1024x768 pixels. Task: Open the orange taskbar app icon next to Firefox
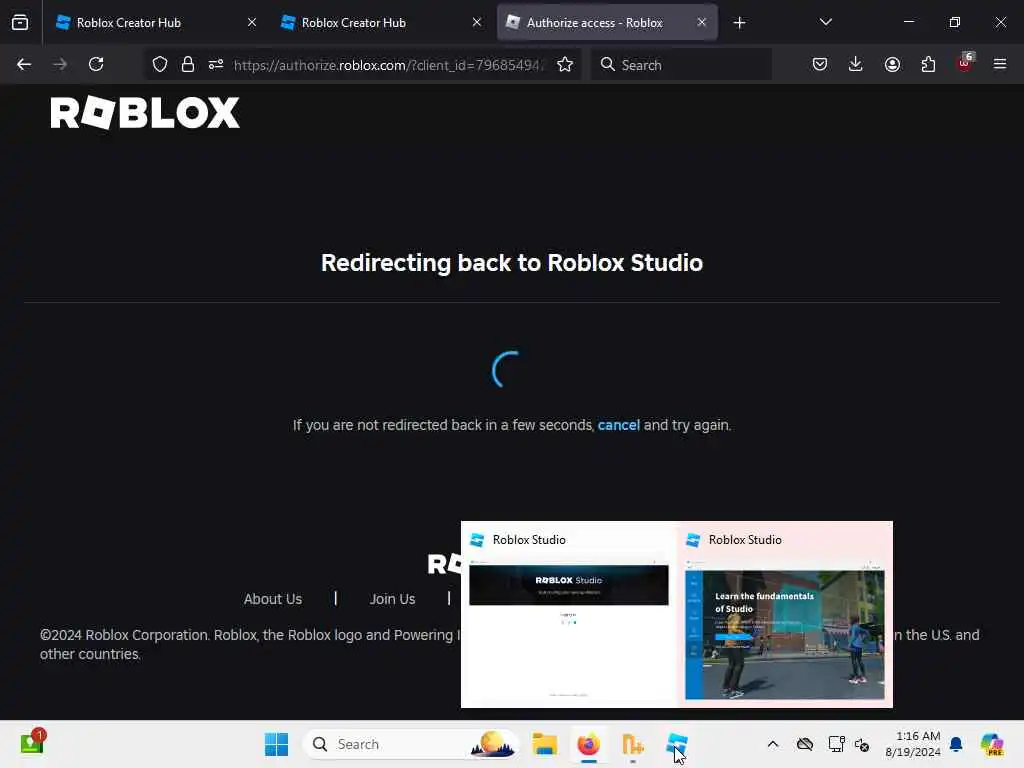(633, 744)
